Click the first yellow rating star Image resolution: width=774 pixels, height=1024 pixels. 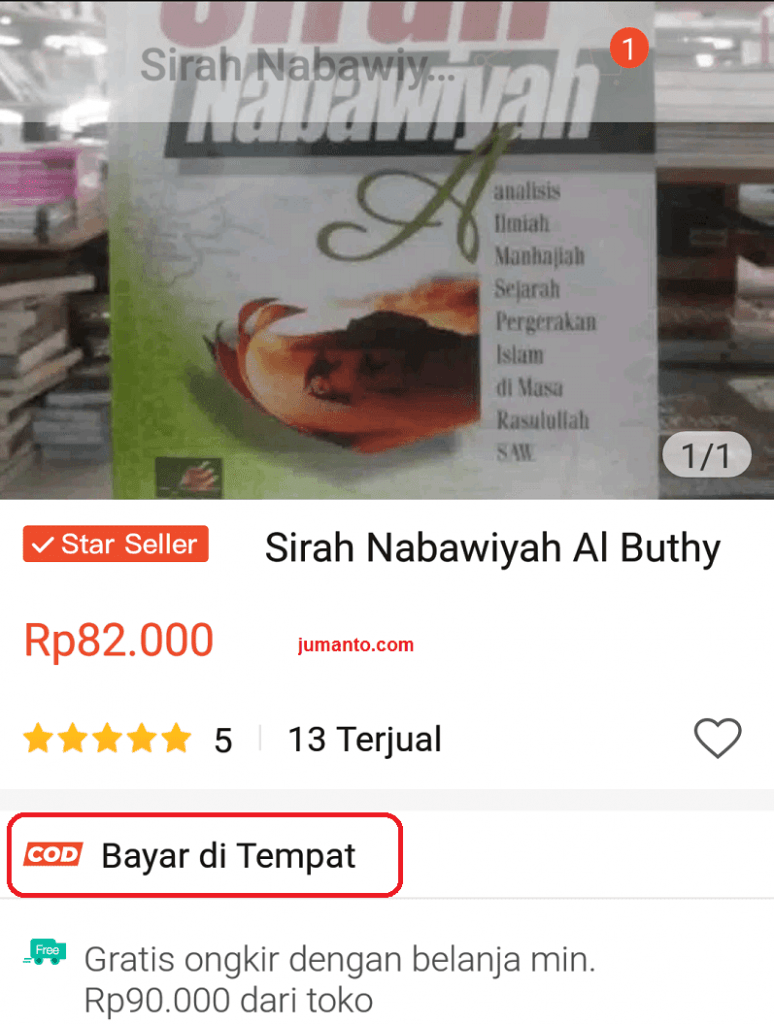tap(38, 739)
